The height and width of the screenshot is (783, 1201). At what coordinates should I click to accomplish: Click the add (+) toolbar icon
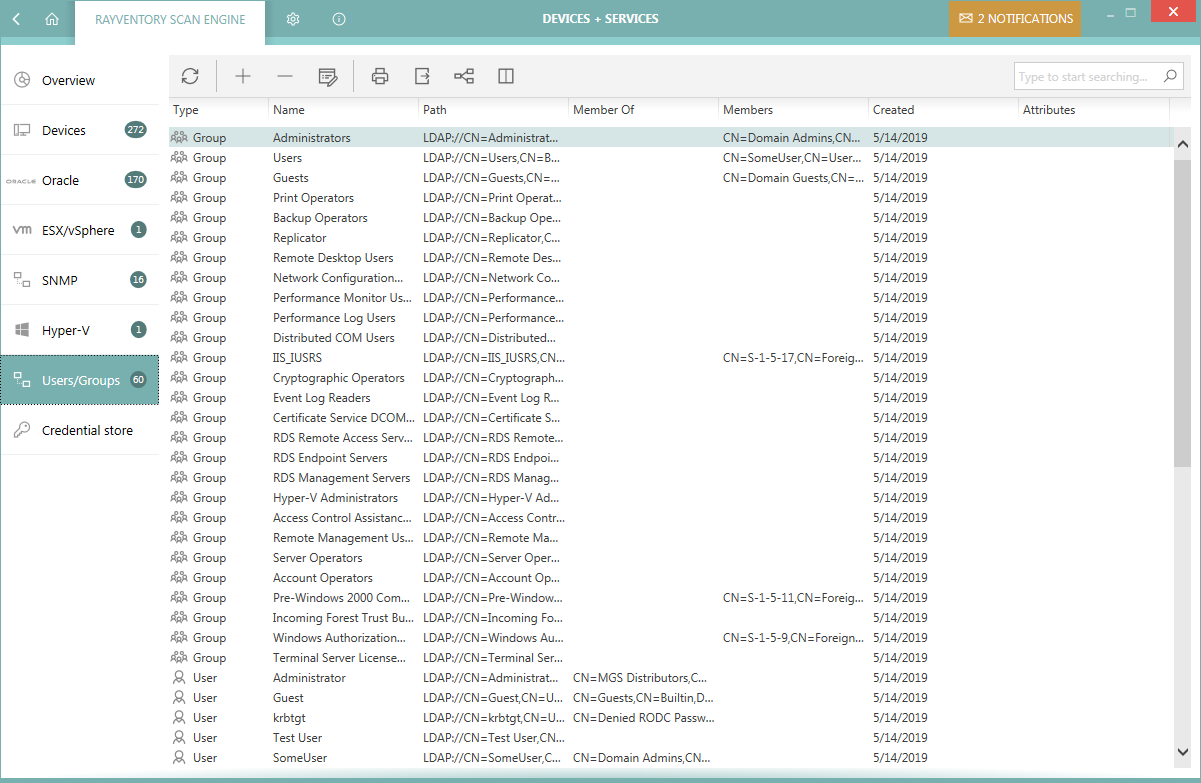click(x=243, y=75)
